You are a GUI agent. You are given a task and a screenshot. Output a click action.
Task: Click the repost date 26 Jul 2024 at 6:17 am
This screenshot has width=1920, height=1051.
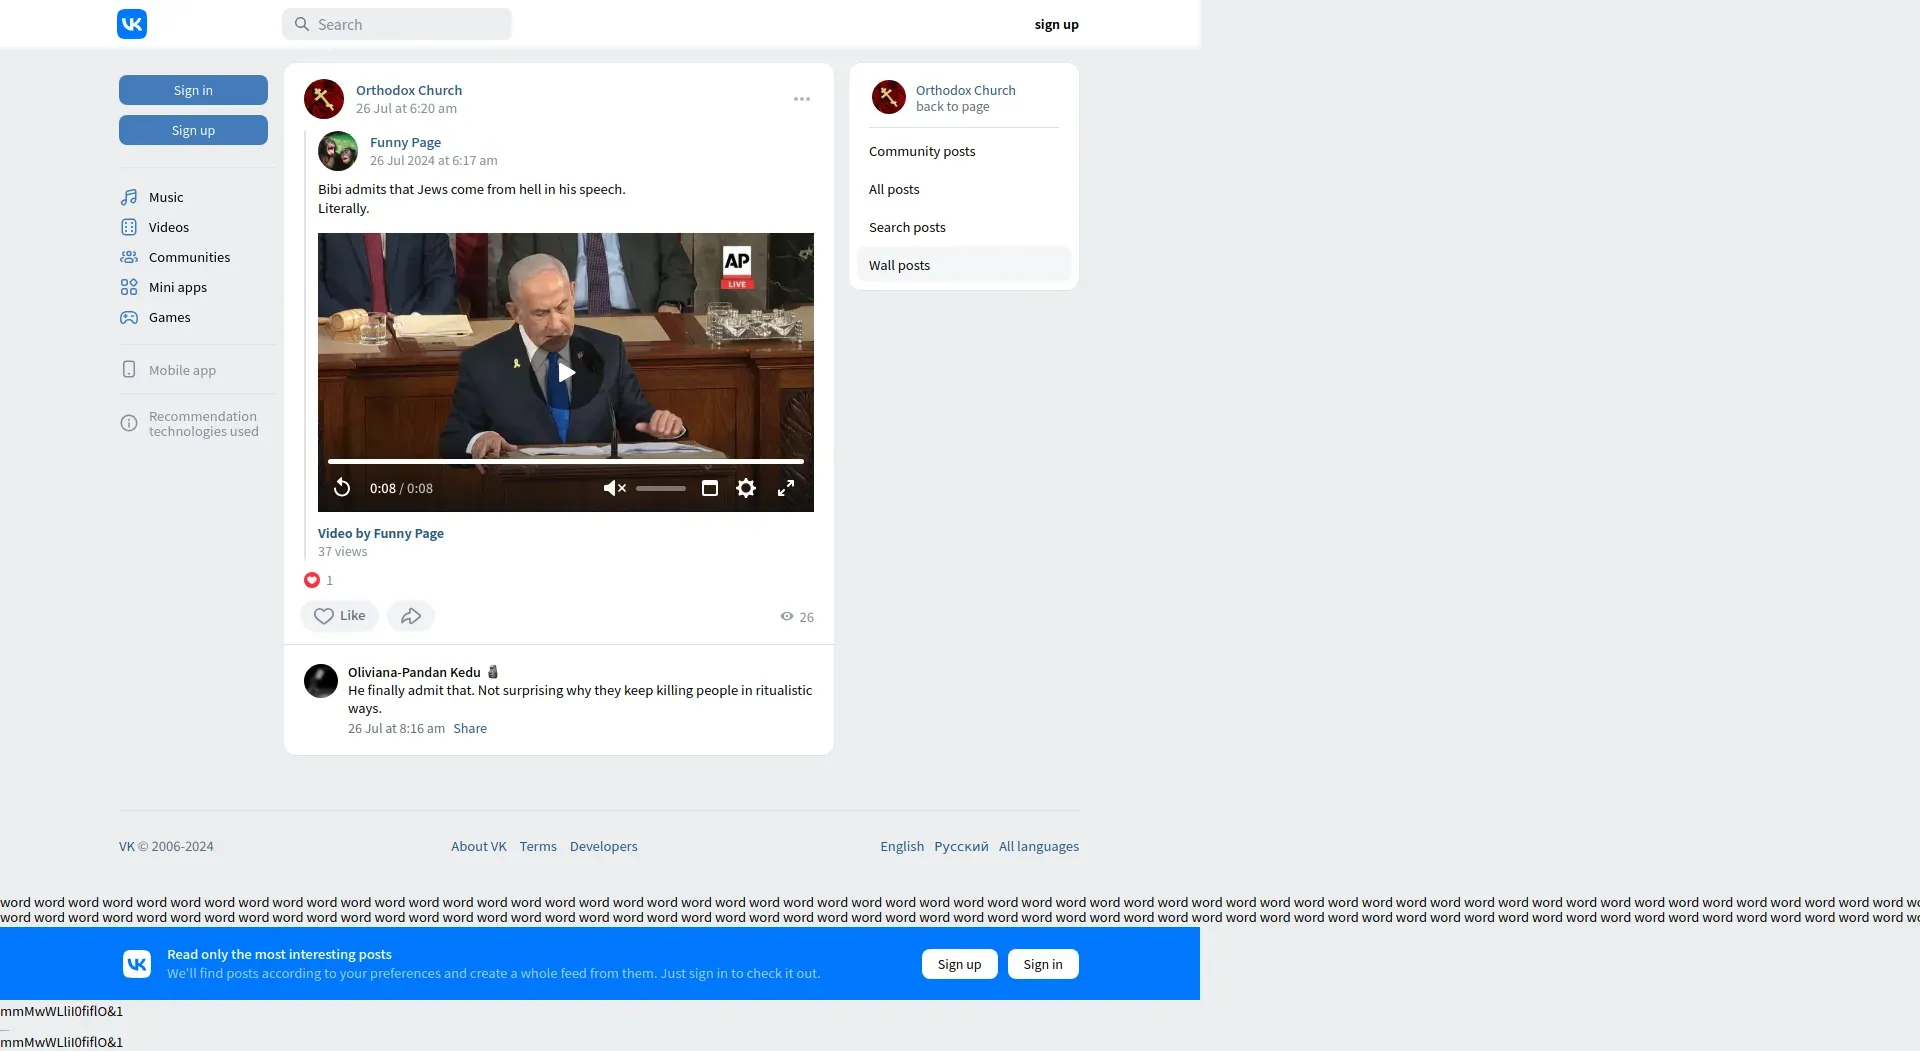click(434, 160)
